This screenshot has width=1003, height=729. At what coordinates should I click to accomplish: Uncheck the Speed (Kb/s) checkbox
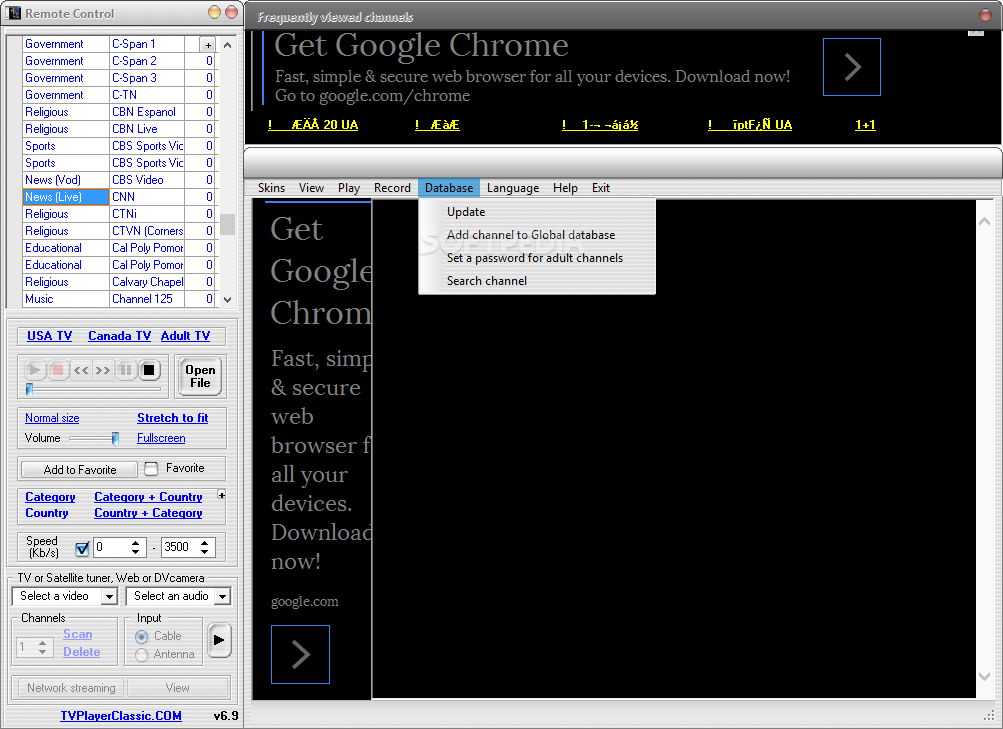point(82,548)
